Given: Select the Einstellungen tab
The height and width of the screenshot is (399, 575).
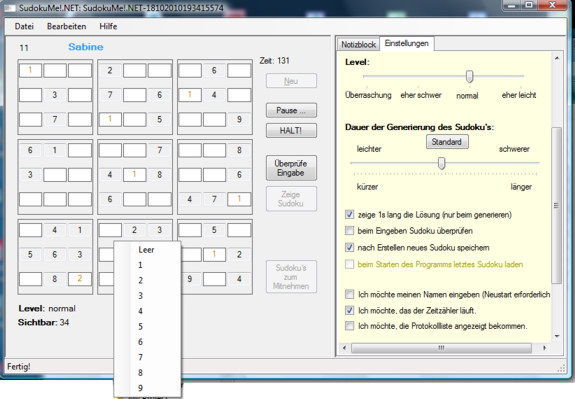Looking at the screenshot, I should point(407,43).
